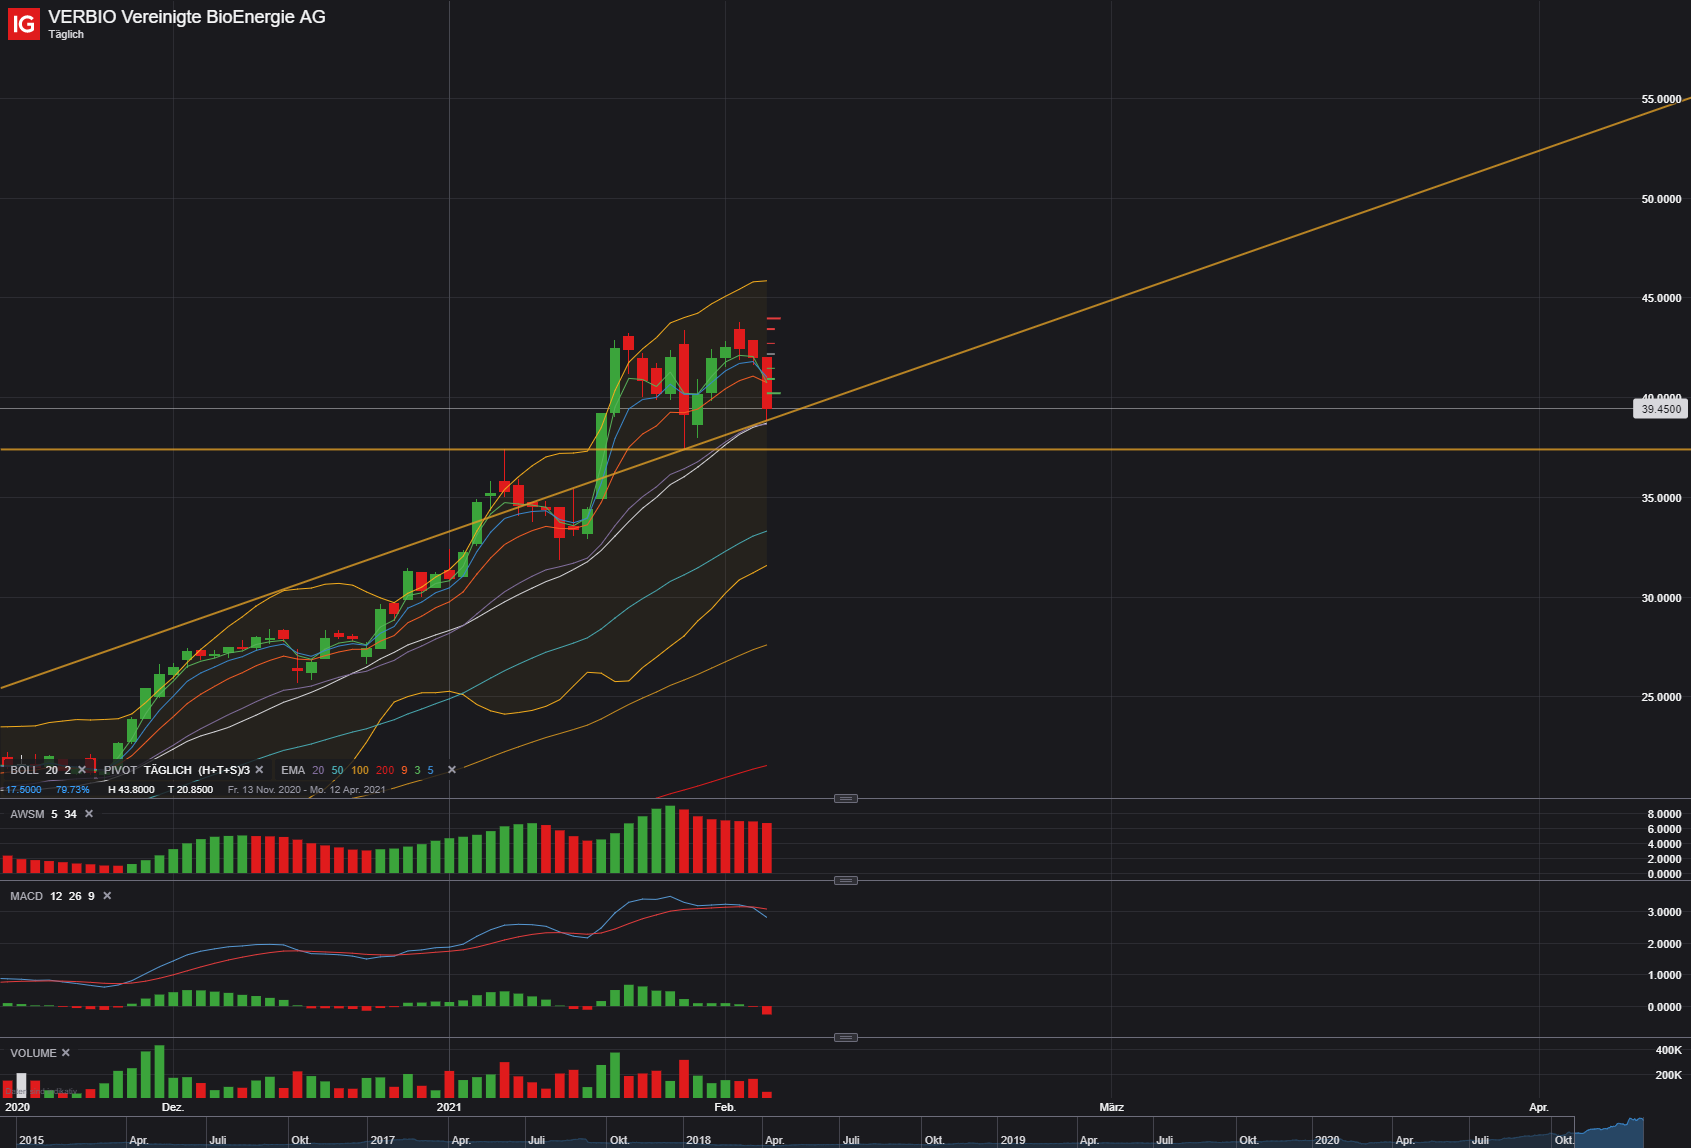The image size is (1691, 1148).
Task: Remove the AWSM indicator with its X icon
Action: 88,814
